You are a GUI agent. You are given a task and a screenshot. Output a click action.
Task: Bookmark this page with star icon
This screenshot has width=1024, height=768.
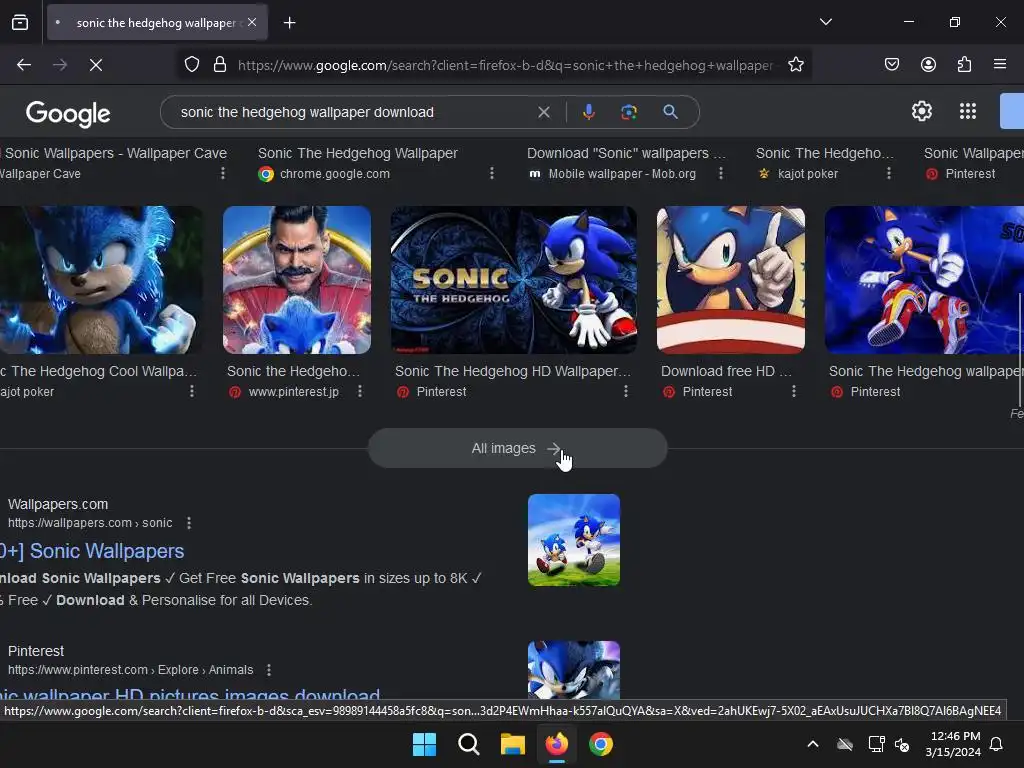pyautogui.click(x=795, y=65)
